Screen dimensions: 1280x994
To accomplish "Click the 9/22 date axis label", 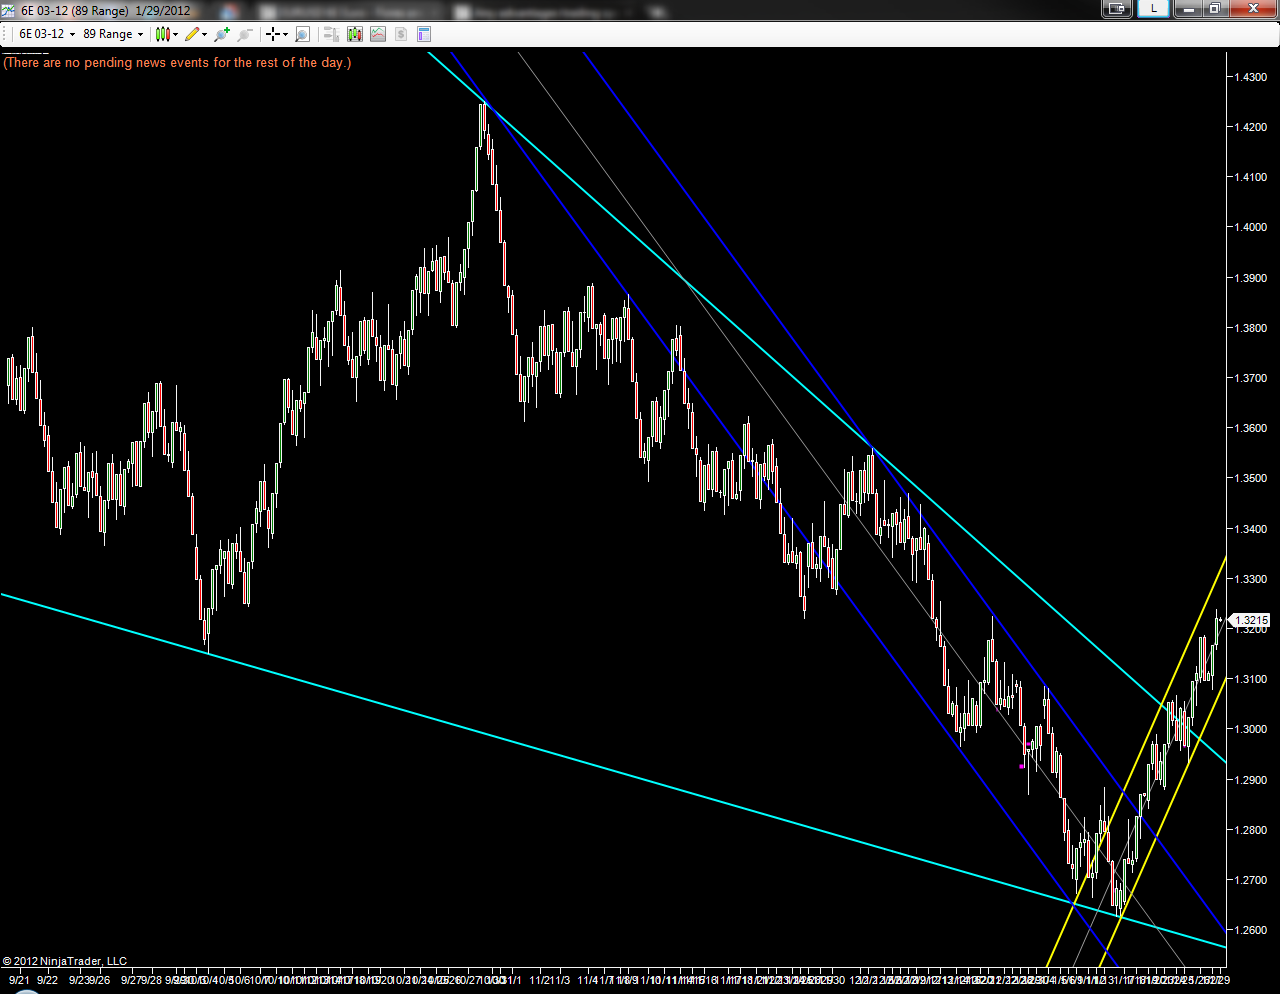I will pyautogui.click(x=47, y=980).
